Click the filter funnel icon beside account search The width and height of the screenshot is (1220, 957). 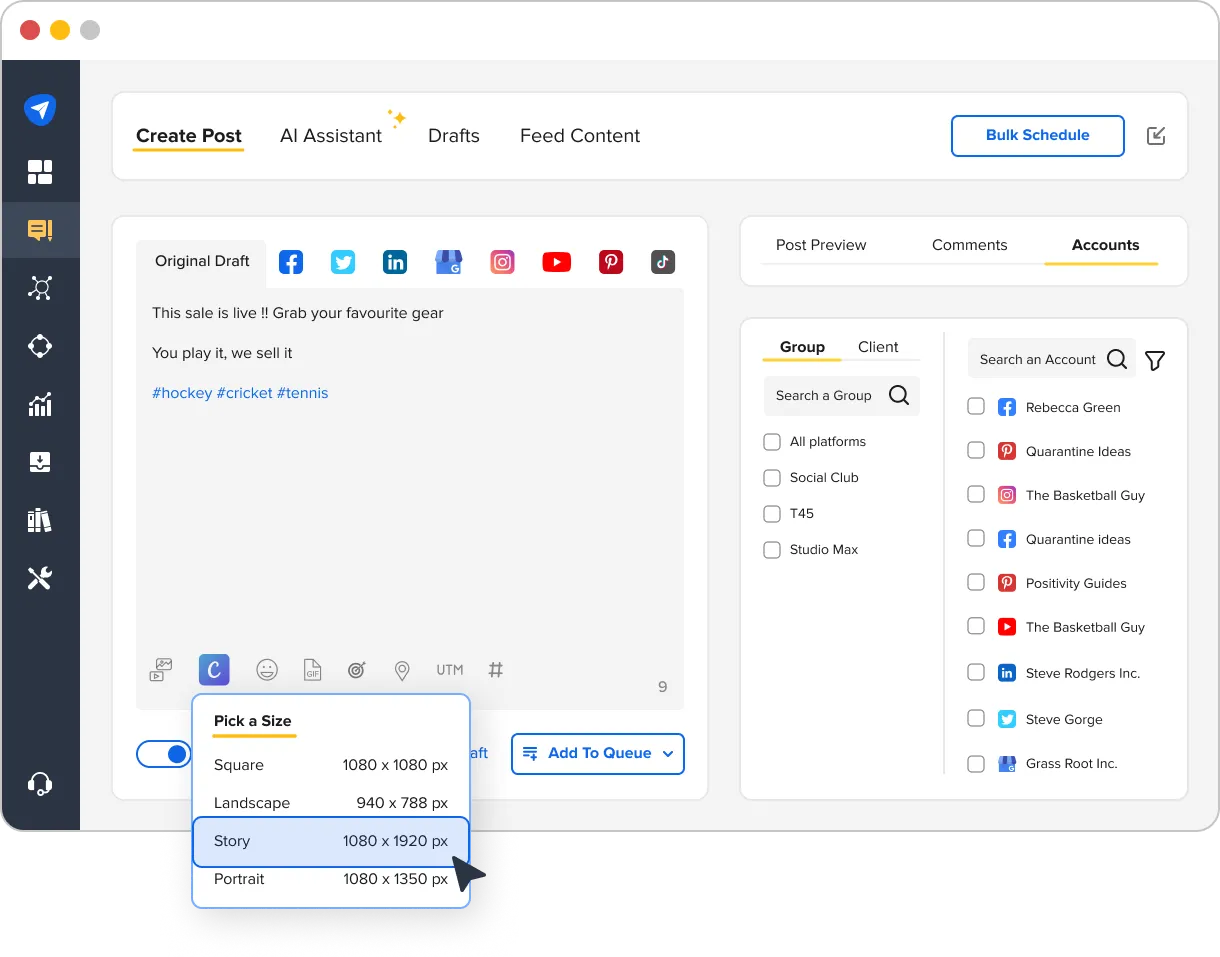1155,360
